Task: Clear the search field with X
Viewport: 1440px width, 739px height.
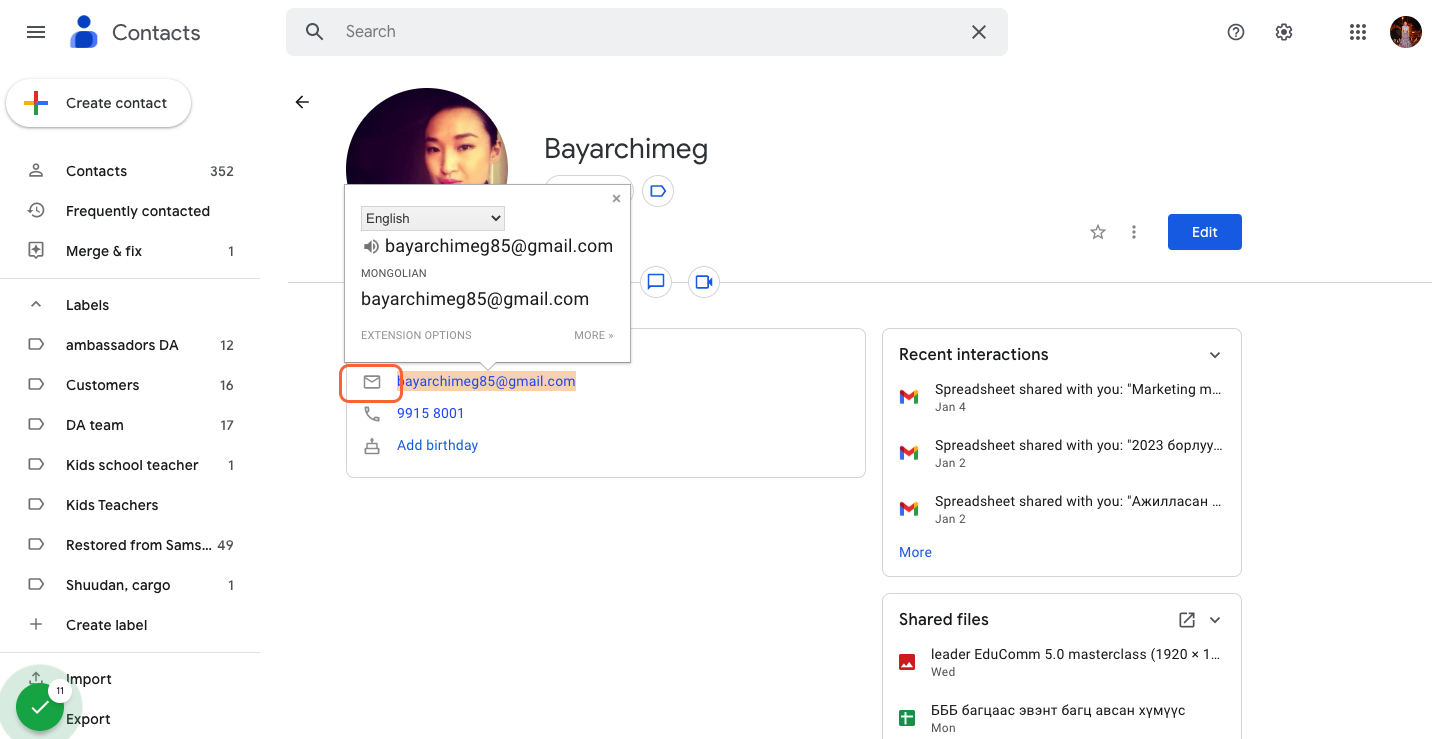Action: tap(979, 32)
